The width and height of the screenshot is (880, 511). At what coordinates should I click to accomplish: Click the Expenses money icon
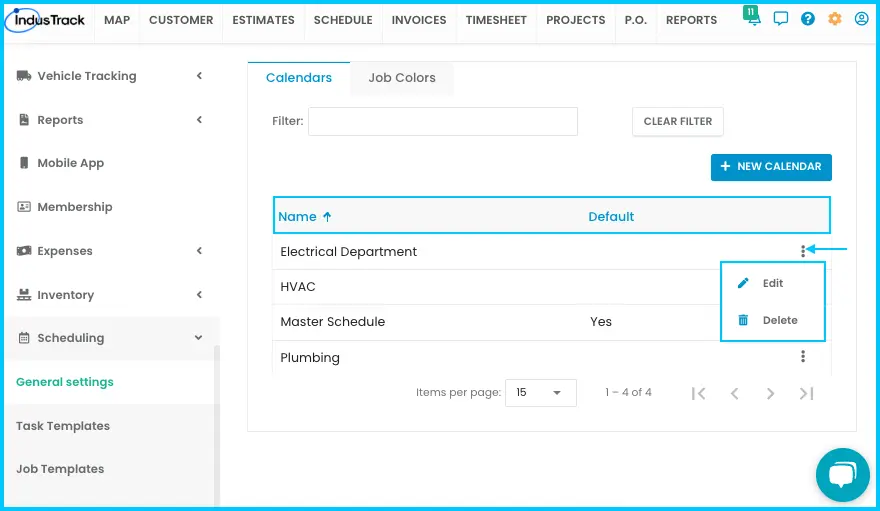click(24, 251)
